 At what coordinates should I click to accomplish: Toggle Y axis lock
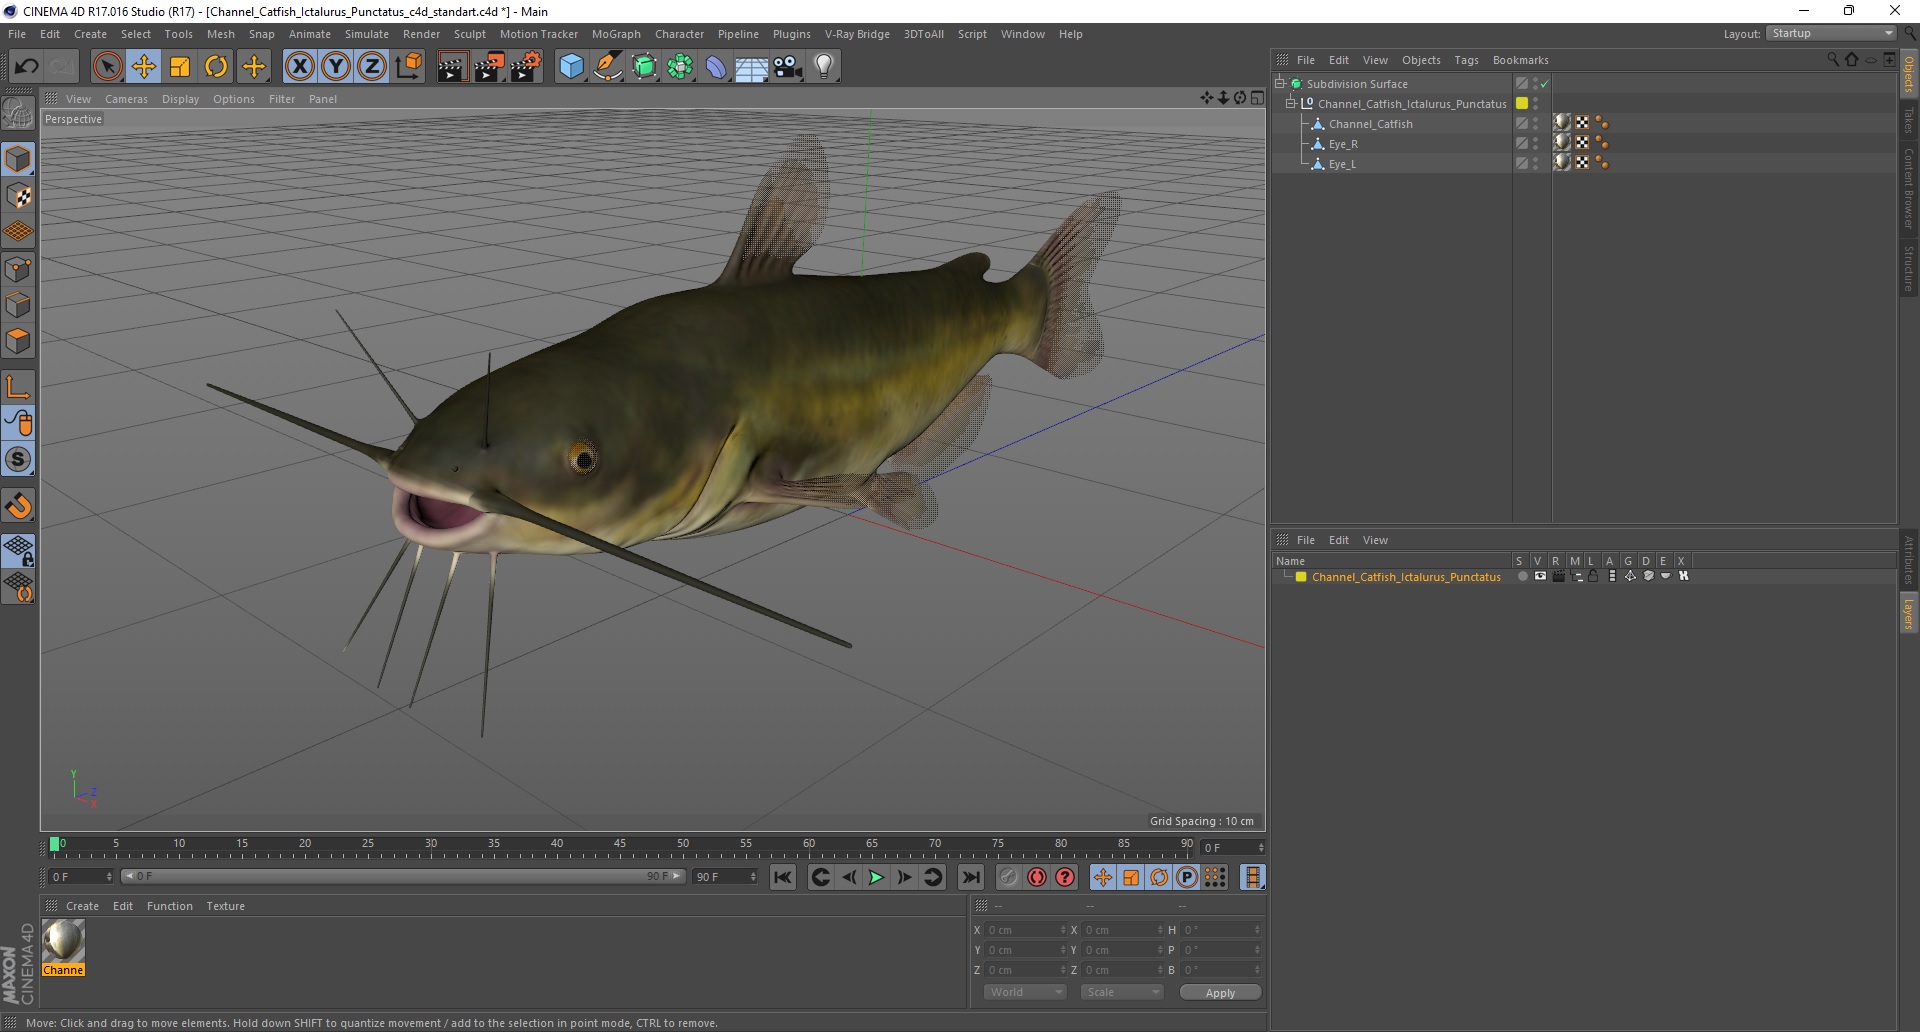pyautogui.click(x=336, y=67)
